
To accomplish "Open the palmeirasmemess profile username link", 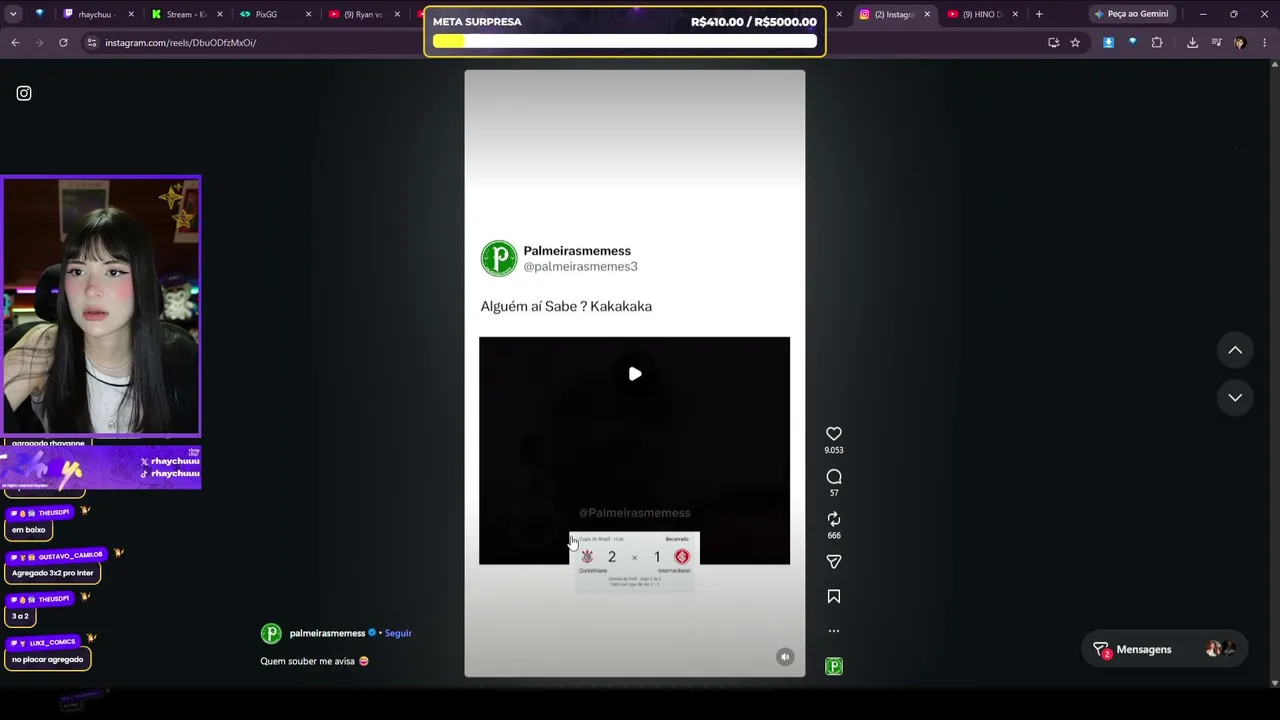I will point(327,633).
